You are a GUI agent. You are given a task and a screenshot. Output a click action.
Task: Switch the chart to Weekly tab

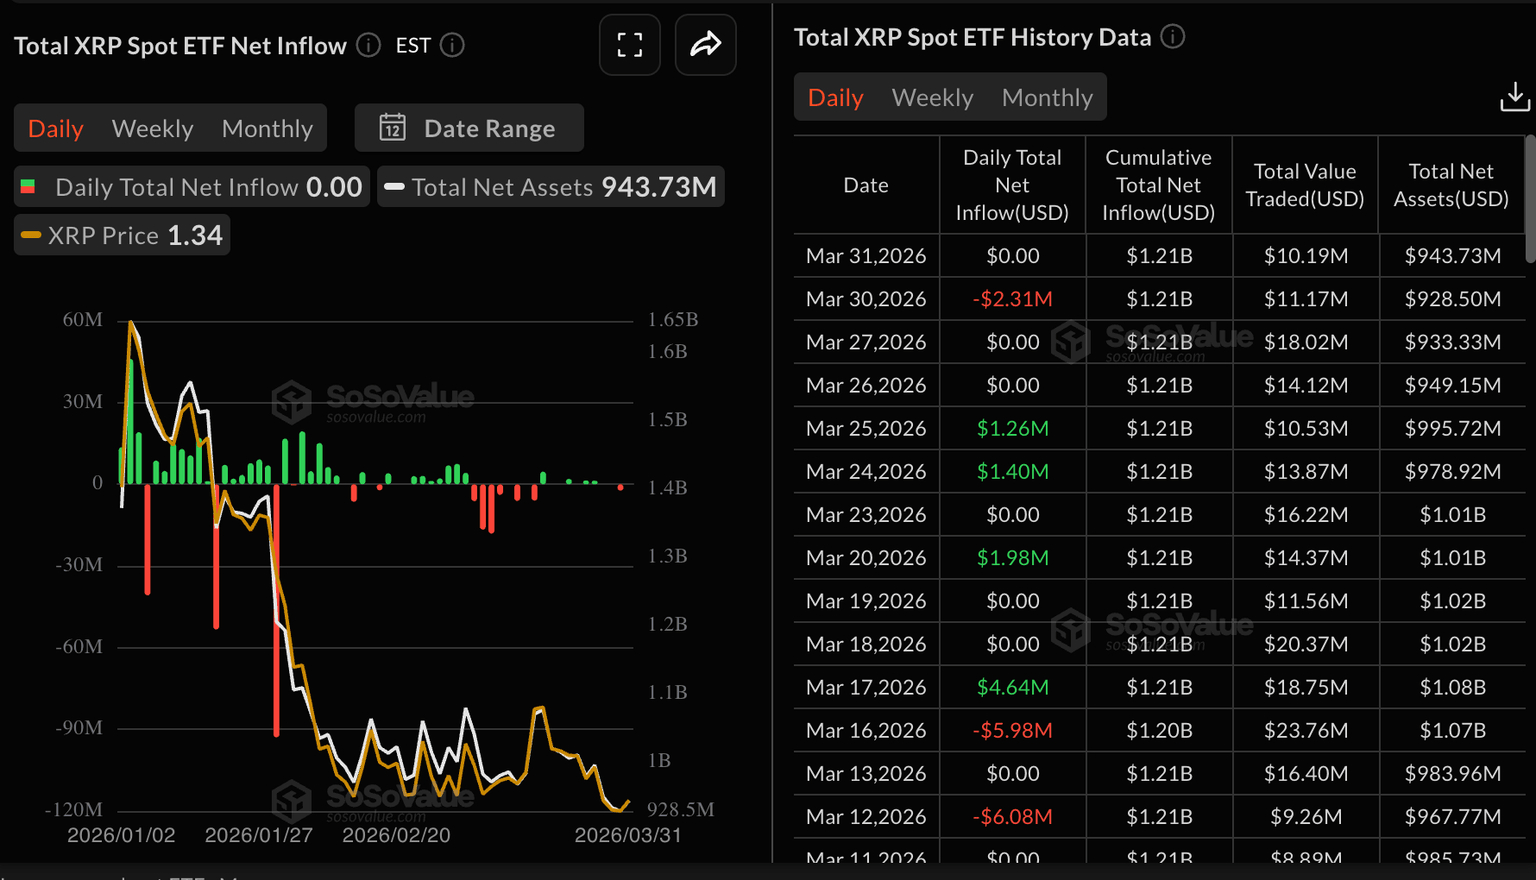[152, 128]
